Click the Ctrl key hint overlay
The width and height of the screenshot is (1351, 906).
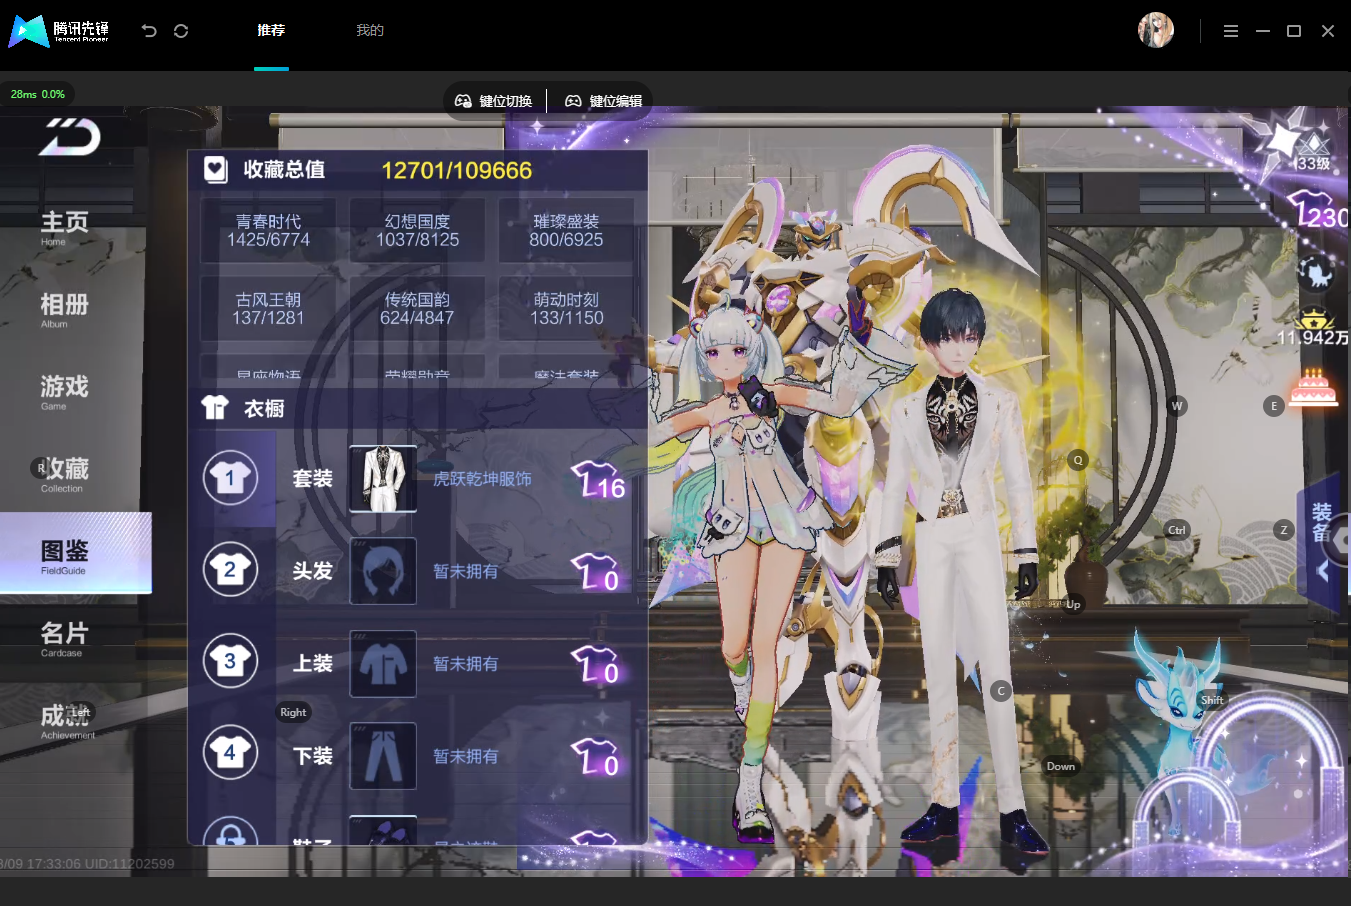click(x=1177, y=530)
